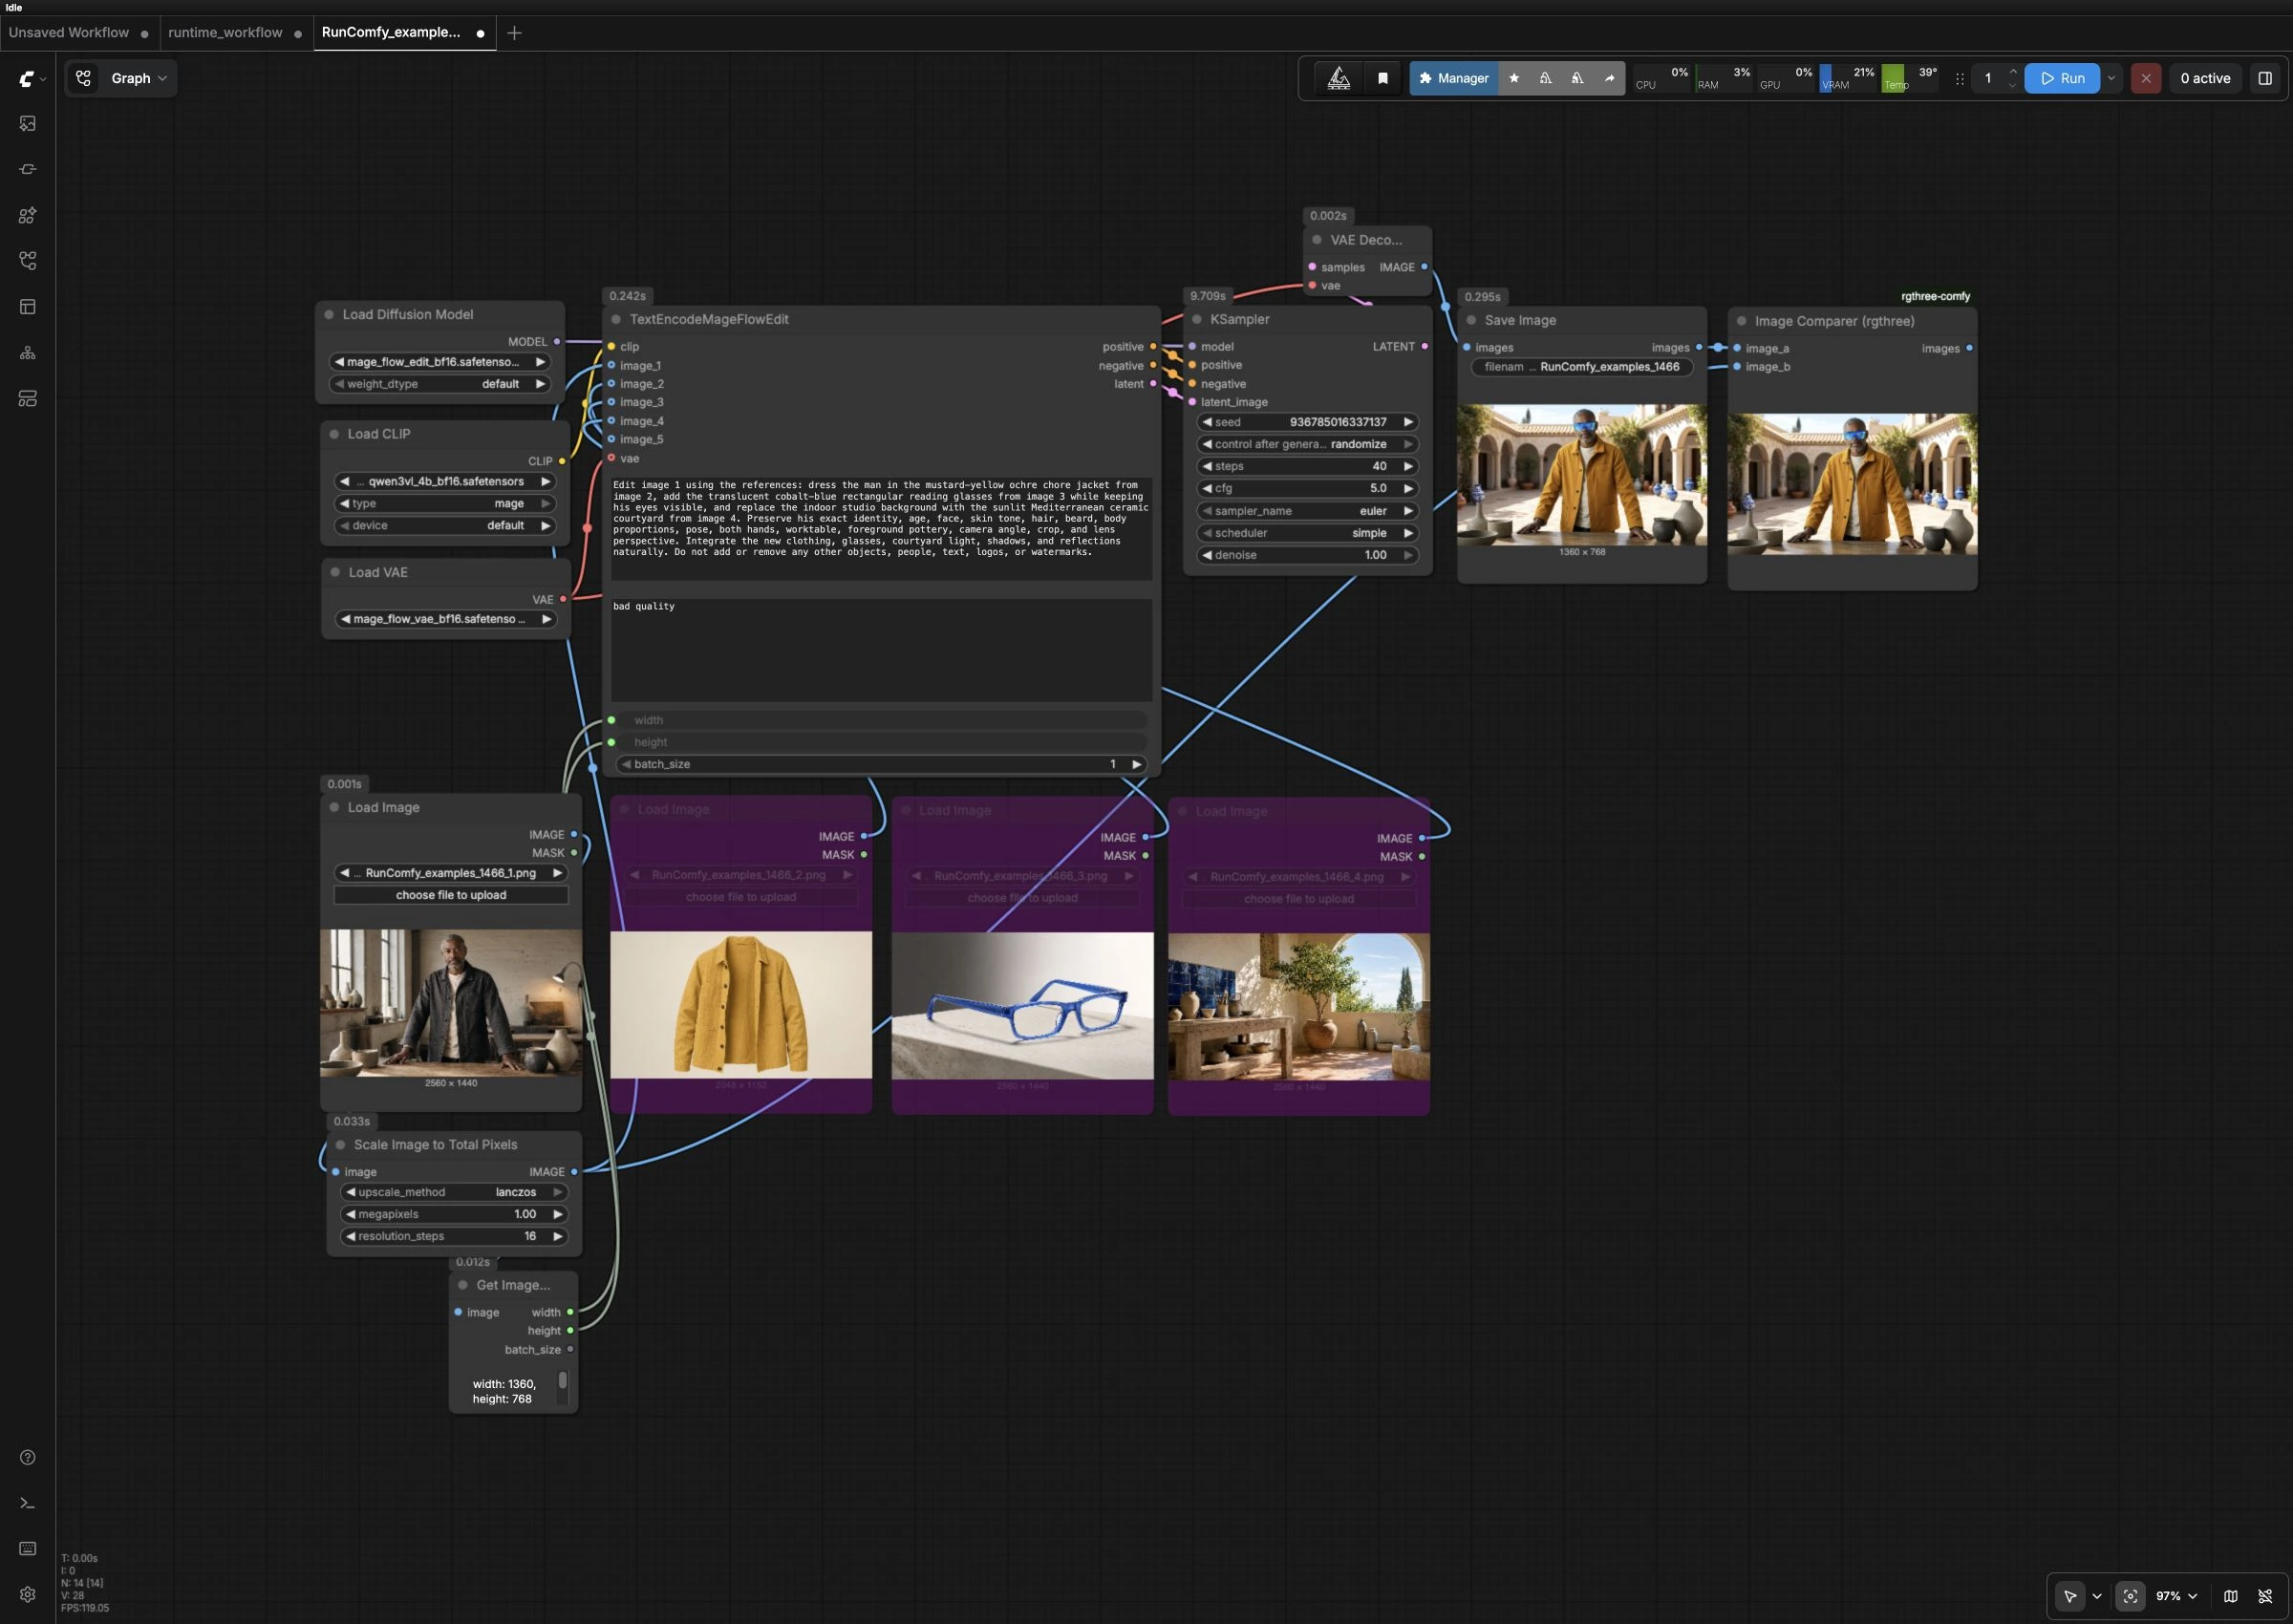Collapse the KSampler node via its title dot
The image size is (2293, 1624).
click(x=1197, y=319)
